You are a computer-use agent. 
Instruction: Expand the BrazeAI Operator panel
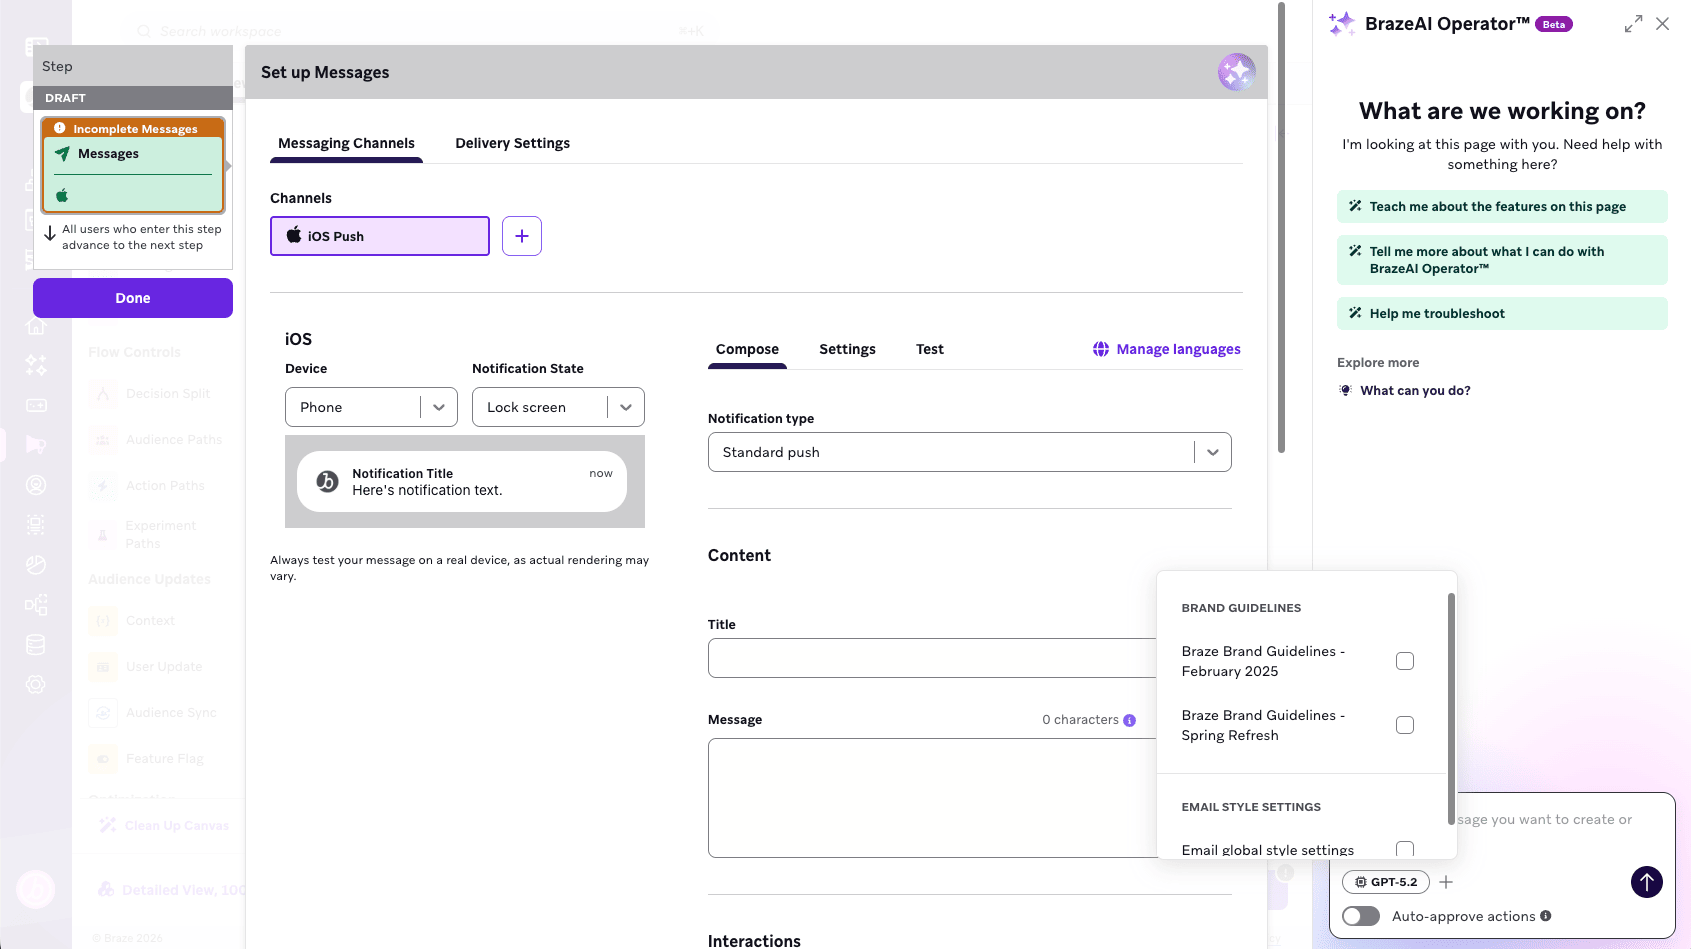tap(1633, 22)
